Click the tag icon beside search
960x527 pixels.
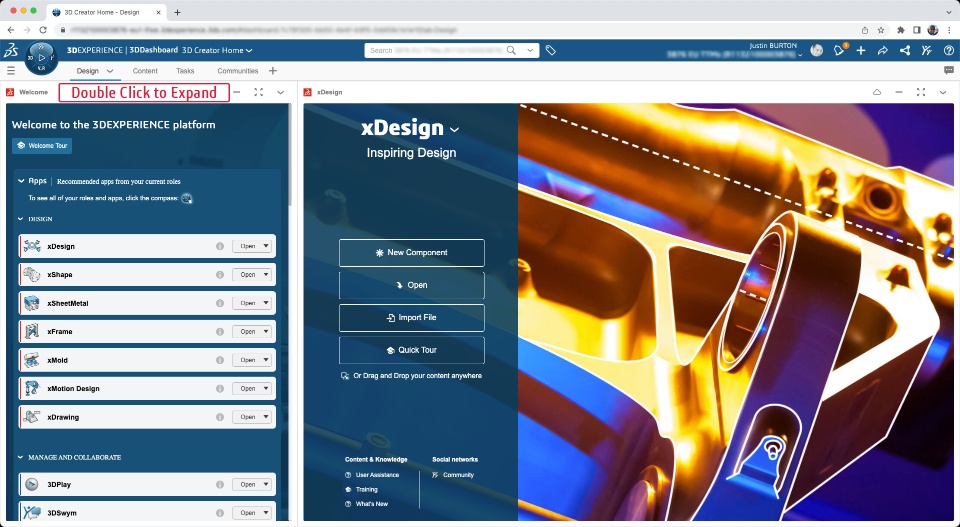(x=550, y=51)
